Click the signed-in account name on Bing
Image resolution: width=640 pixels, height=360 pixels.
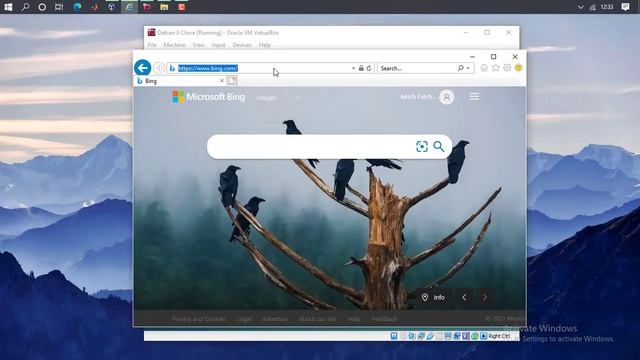[x=418, y=97]
